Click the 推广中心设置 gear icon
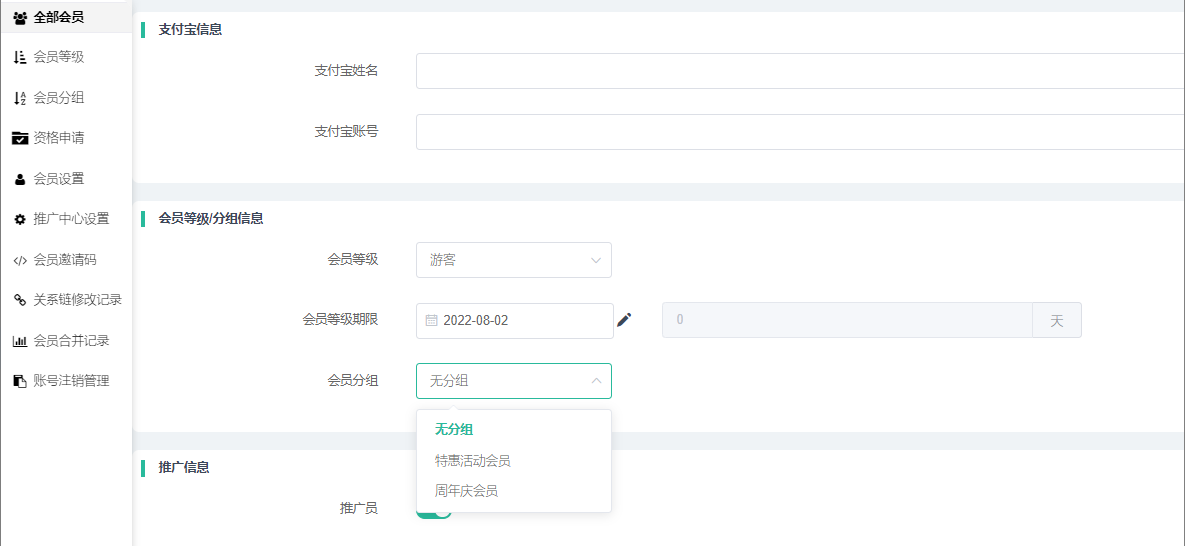Viewport: 1185px width, 546px height. (20, 219)
